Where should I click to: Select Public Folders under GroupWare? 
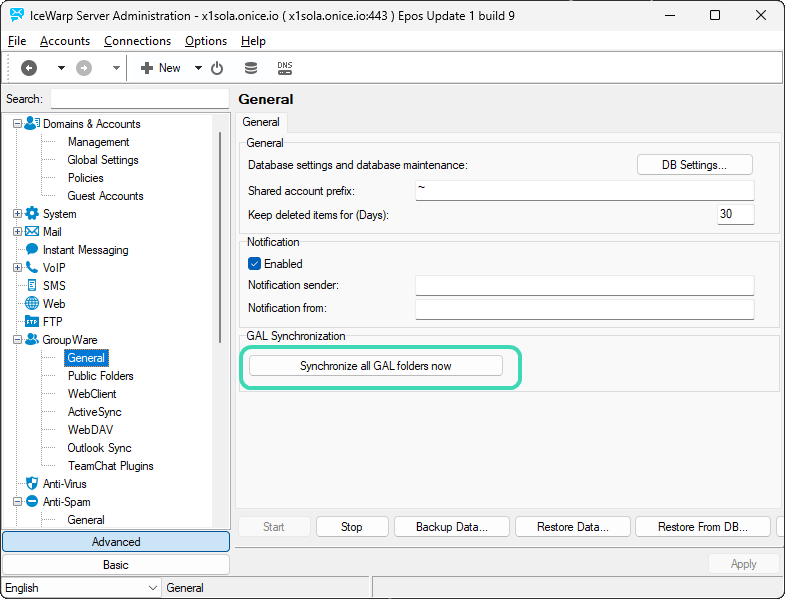101,376
